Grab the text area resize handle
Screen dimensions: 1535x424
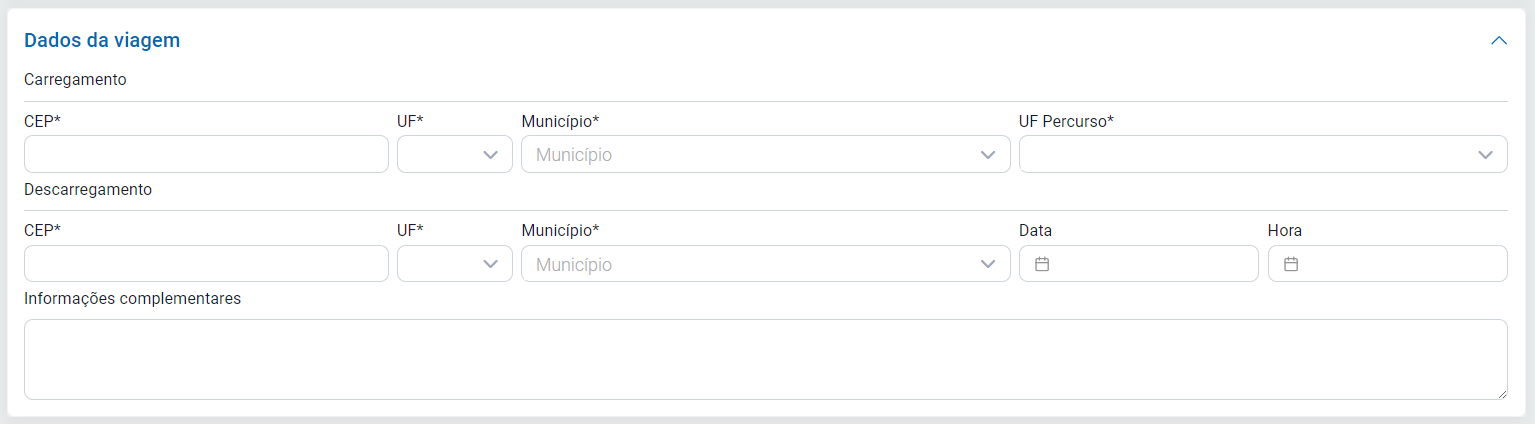[1501, 394]
